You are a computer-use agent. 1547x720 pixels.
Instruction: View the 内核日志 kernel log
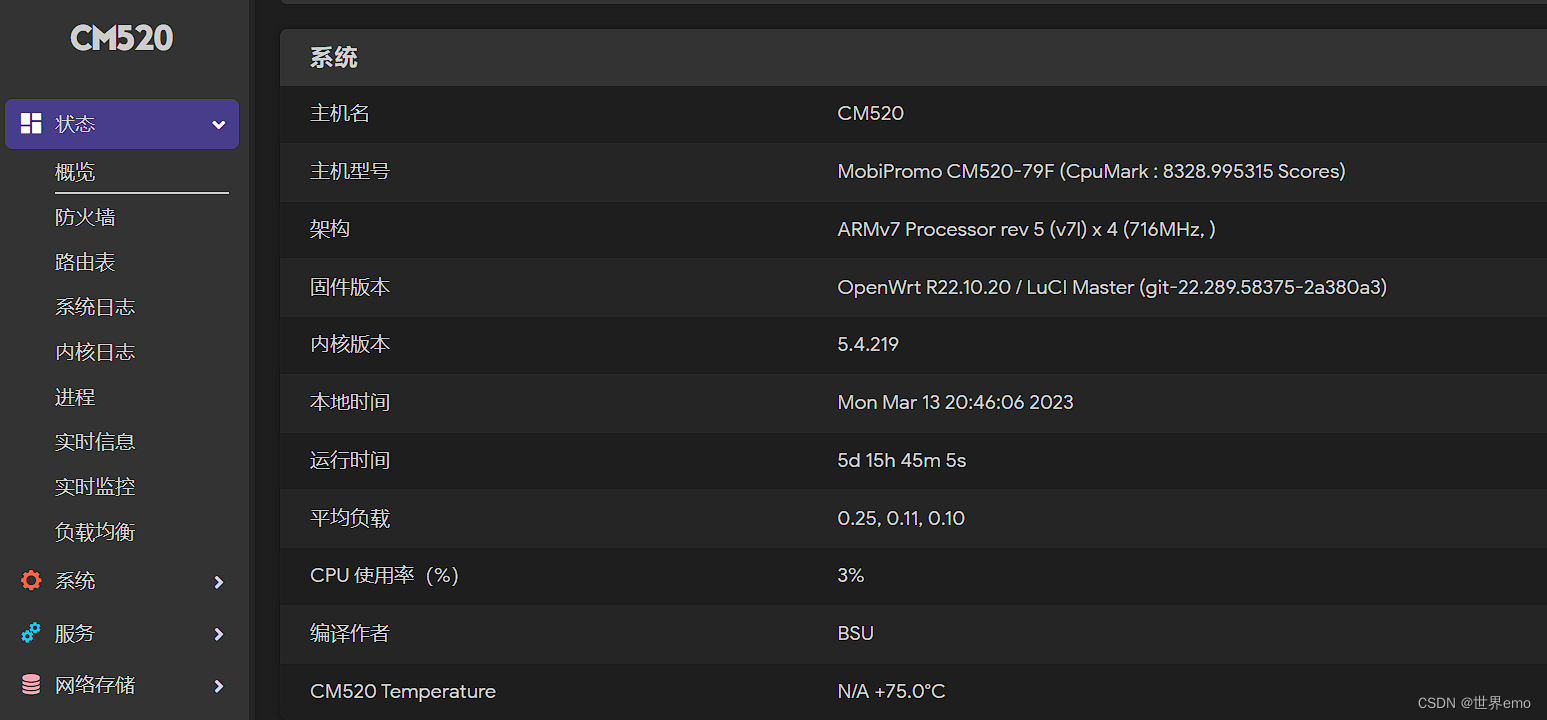point(95,352)
